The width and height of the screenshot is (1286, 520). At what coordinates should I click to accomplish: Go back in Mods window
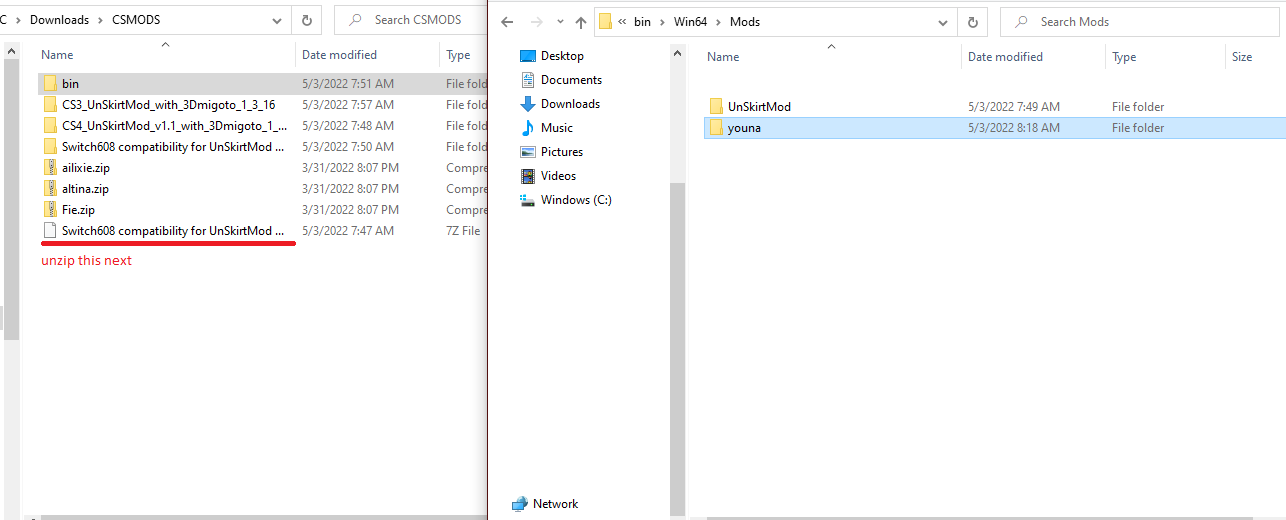507,22
